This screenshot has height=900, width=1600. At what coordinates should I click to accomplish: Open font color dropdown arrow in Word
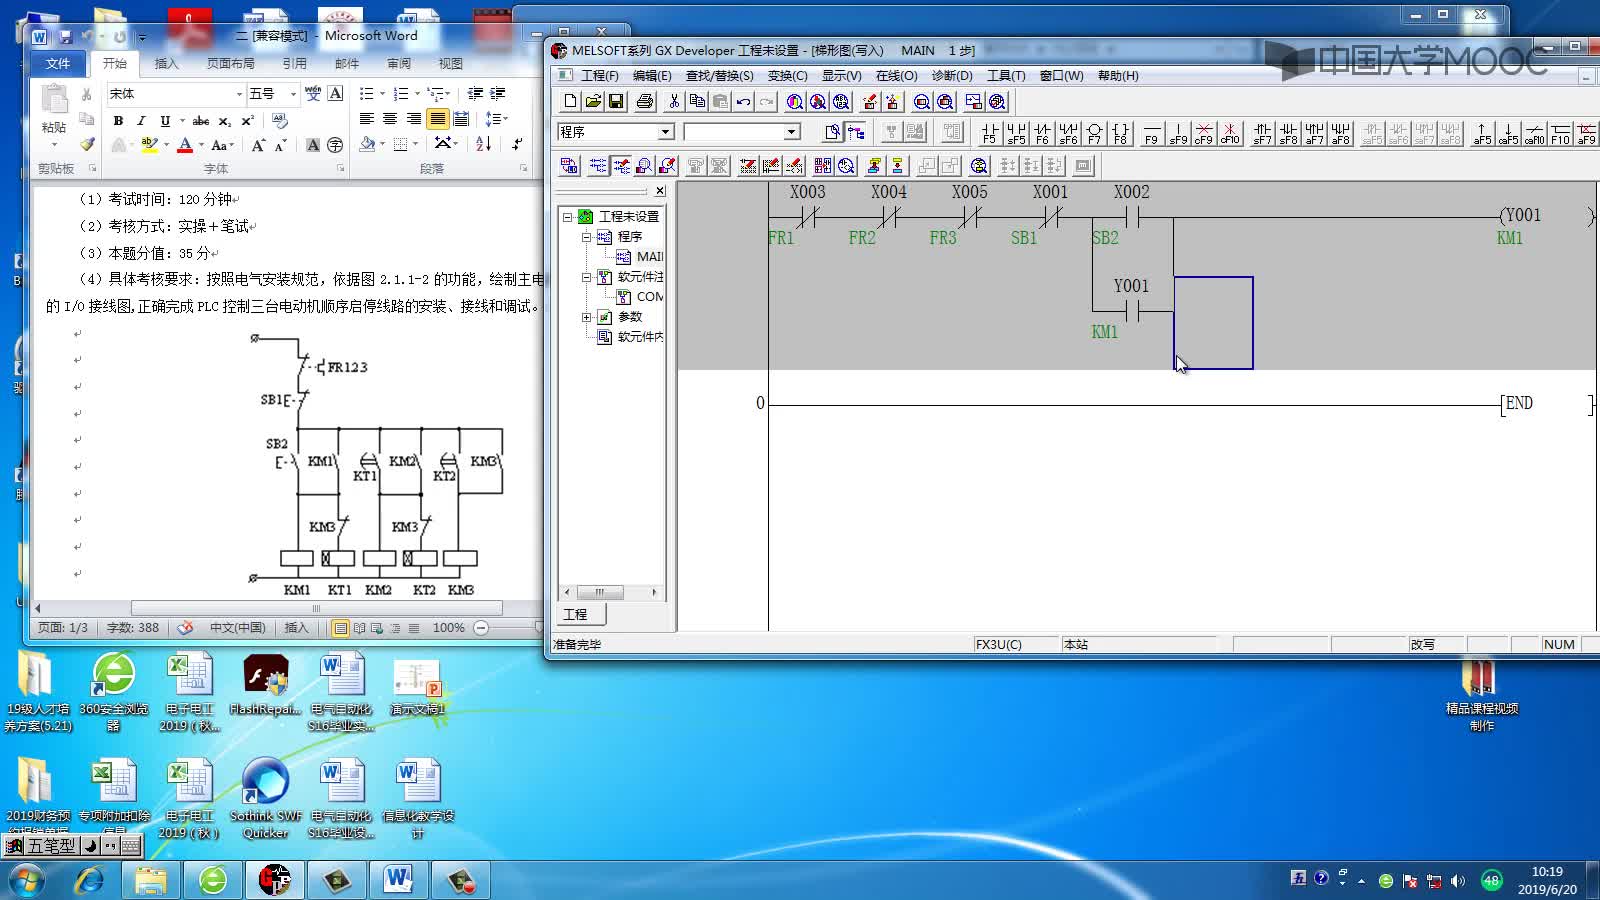[201, 146]
